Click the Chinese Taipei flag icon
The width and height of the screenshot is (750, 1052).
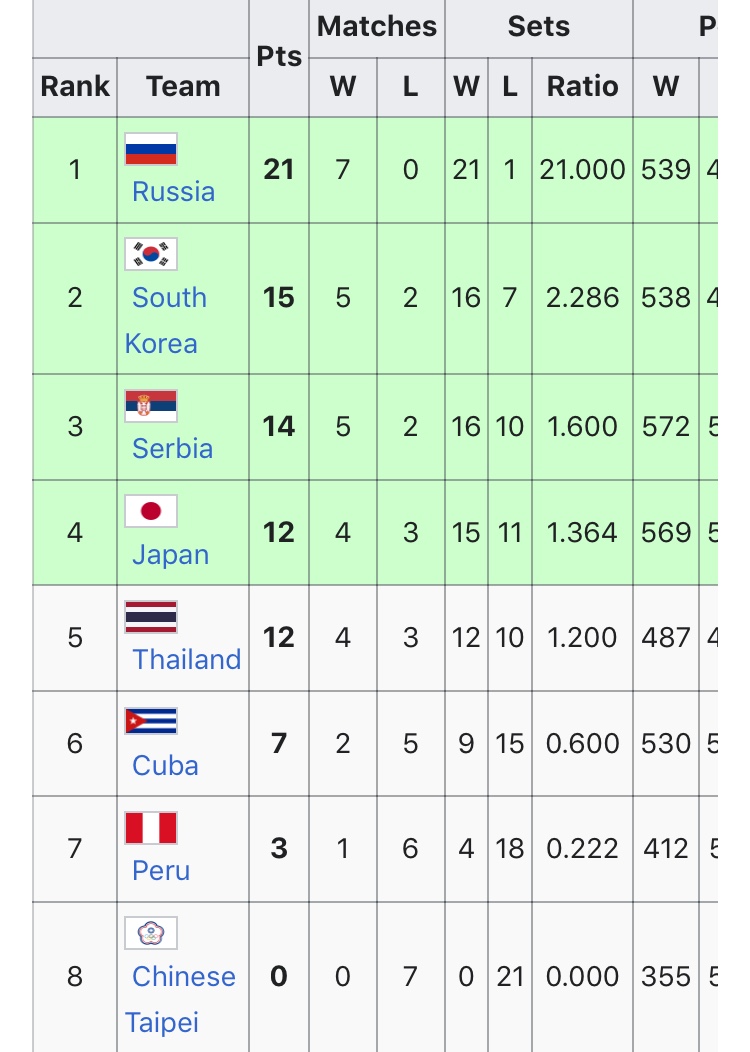tap(151, 933)
